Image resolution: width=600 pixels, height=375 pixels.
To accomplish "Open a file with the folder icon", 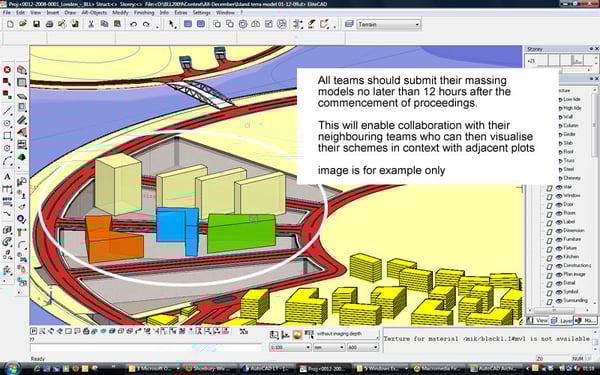I will [x=23, y=24].
